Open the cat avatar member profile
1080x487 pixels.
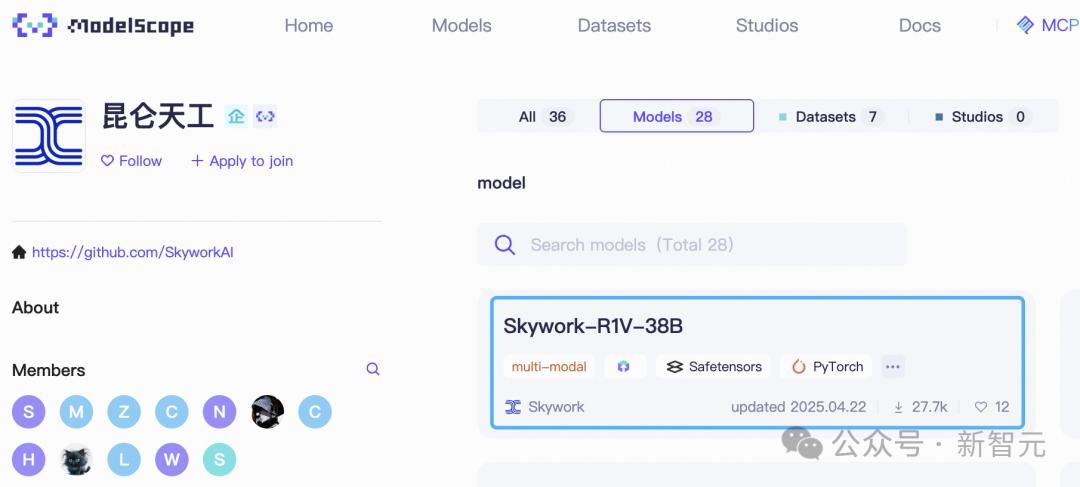(76, 459)
